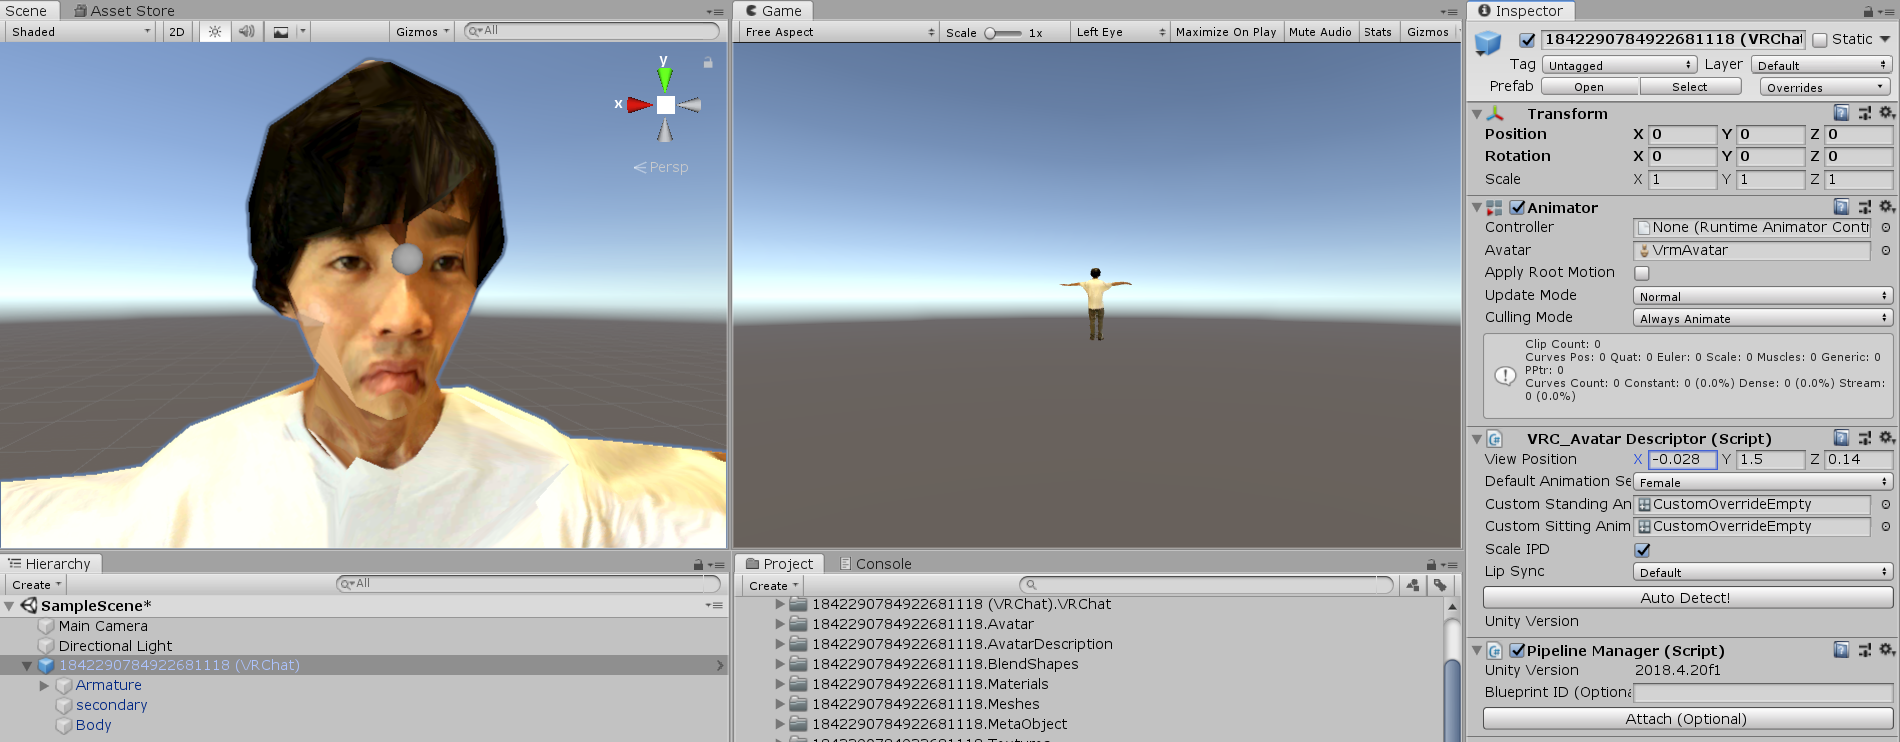Click the Blueprint ID input field
The height and width of the screenshot is (742, 1900).
point(1762,693)
